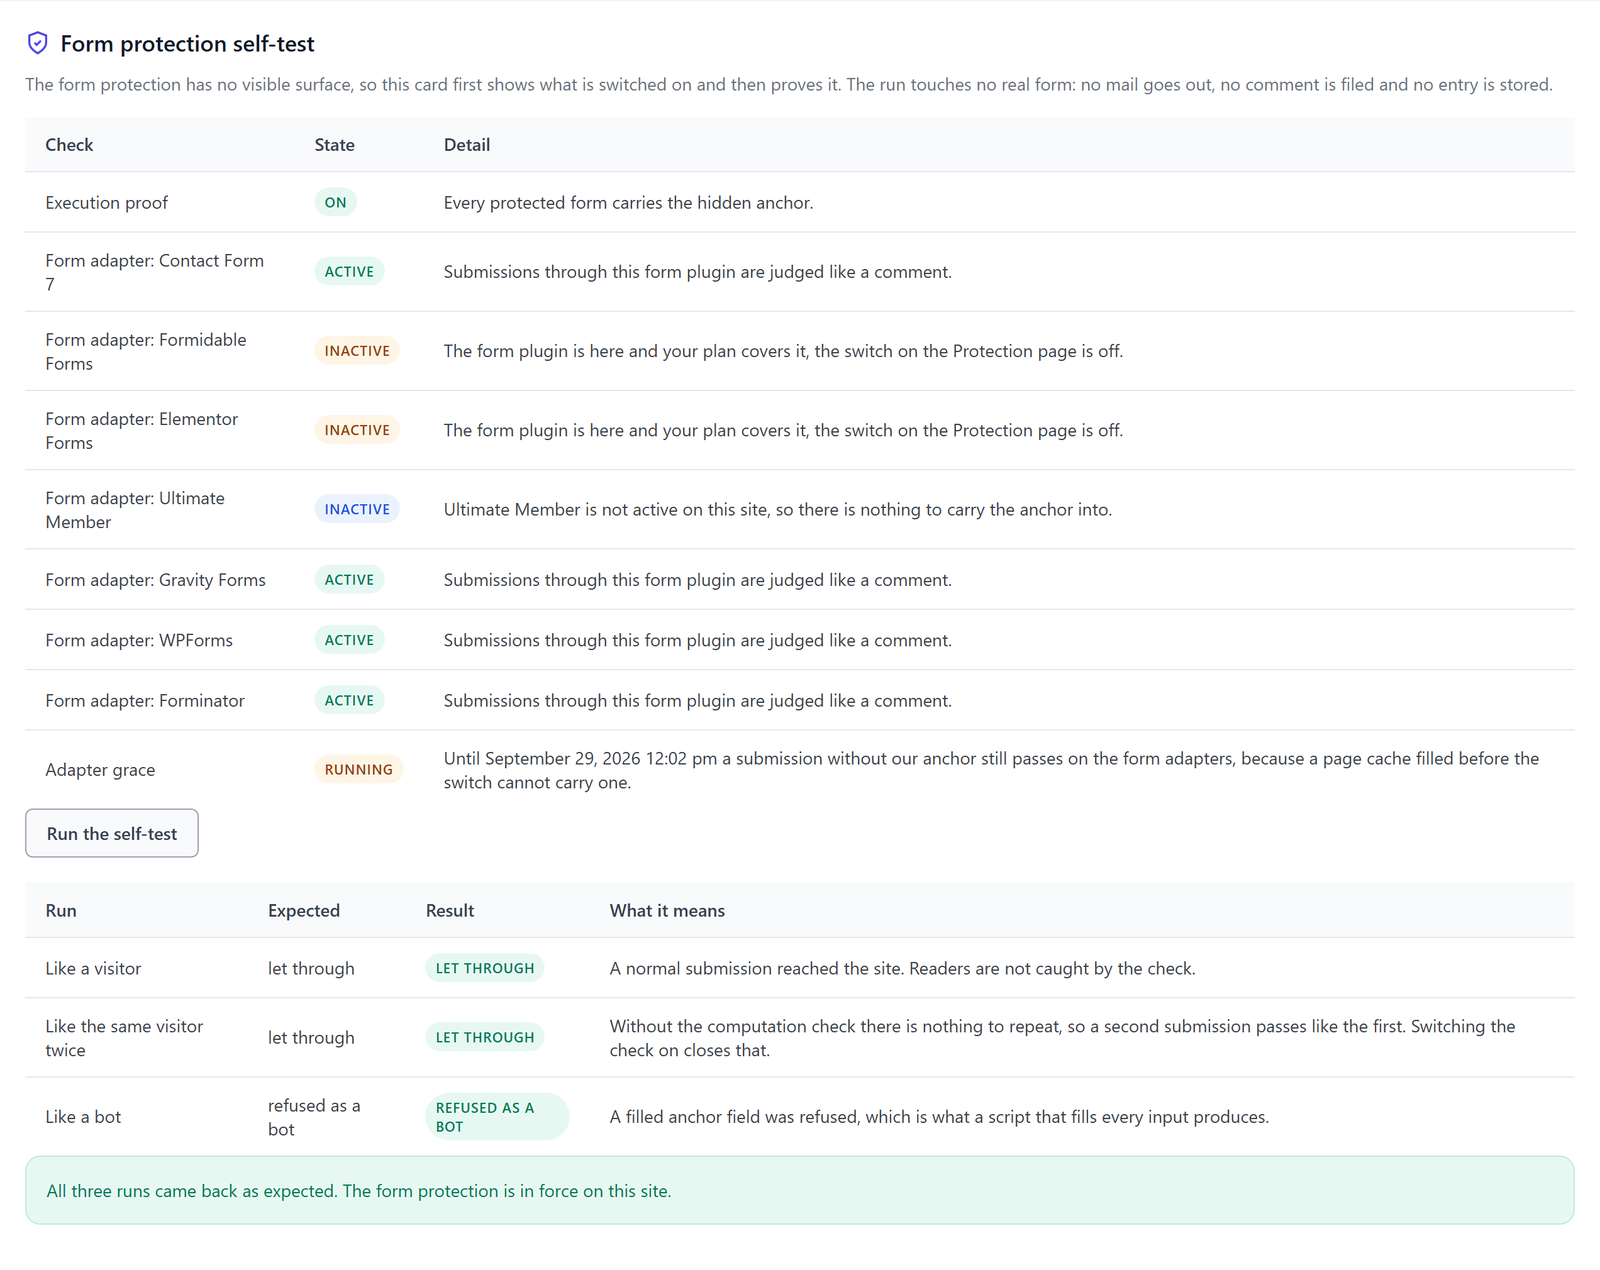Click the shield icon beside the title
Screen dimensions: 1600x1270
[x=37, y=43]
